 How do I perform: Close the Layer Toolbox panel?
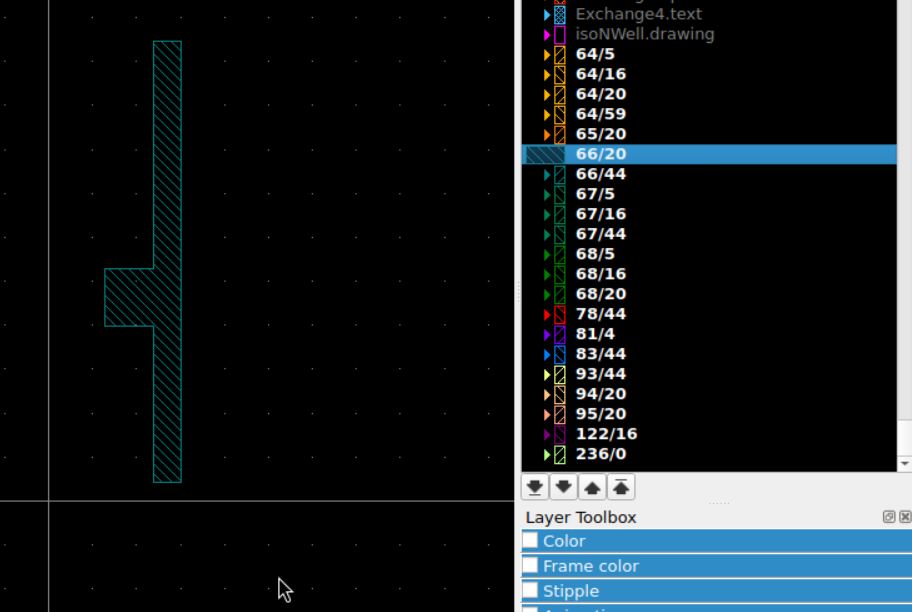point(905,517)
